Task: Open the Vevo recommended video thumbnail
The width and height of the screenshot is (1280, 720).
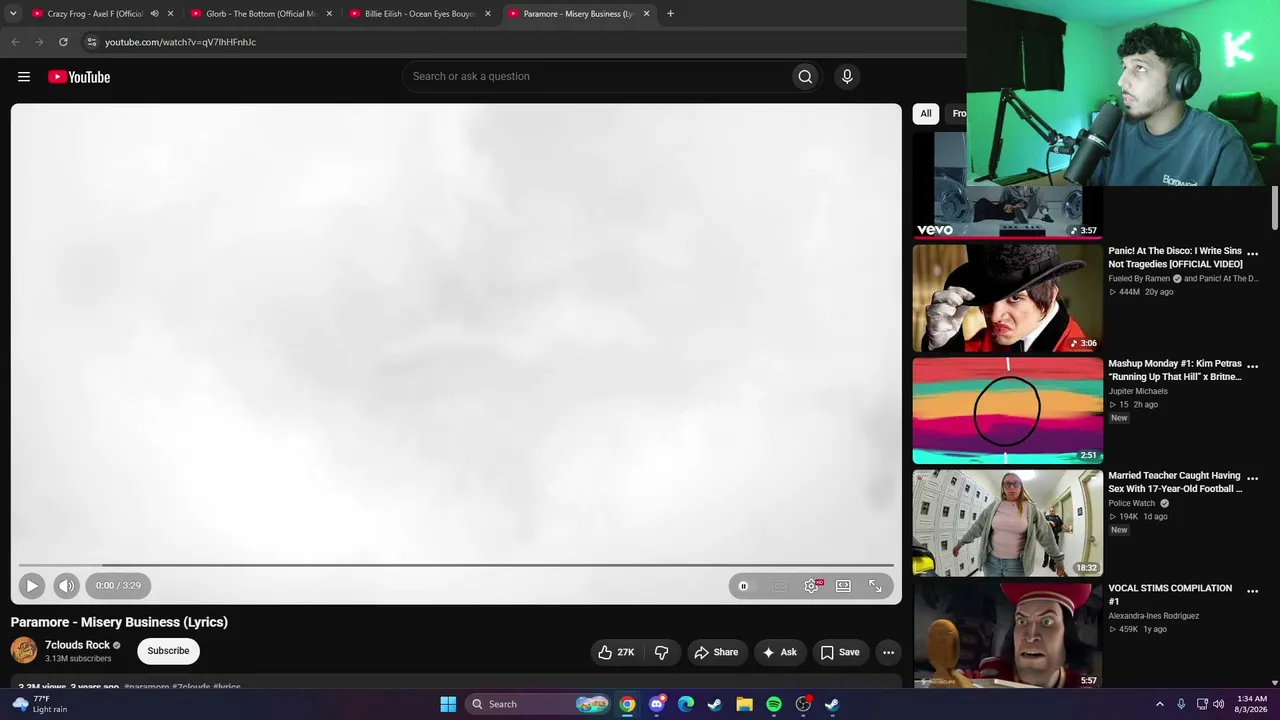Action: click(x=1008, y=185)
